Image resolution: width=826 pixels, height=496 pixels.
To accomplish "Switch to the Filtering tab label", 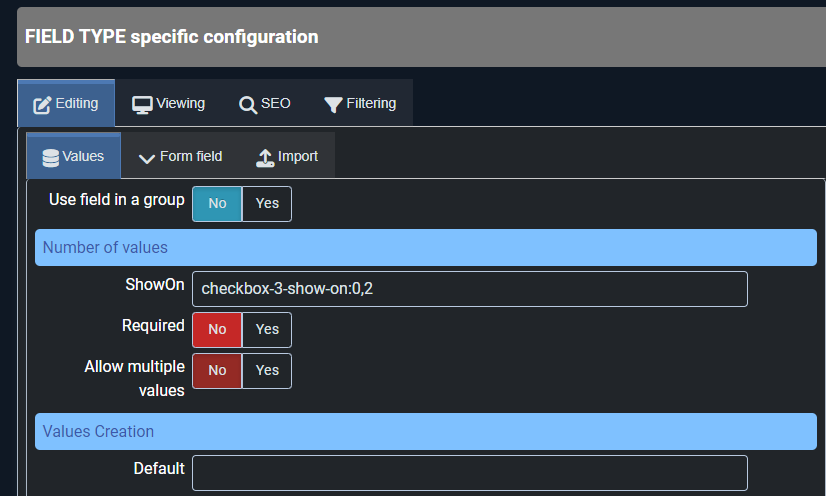I will pos(371,103).
